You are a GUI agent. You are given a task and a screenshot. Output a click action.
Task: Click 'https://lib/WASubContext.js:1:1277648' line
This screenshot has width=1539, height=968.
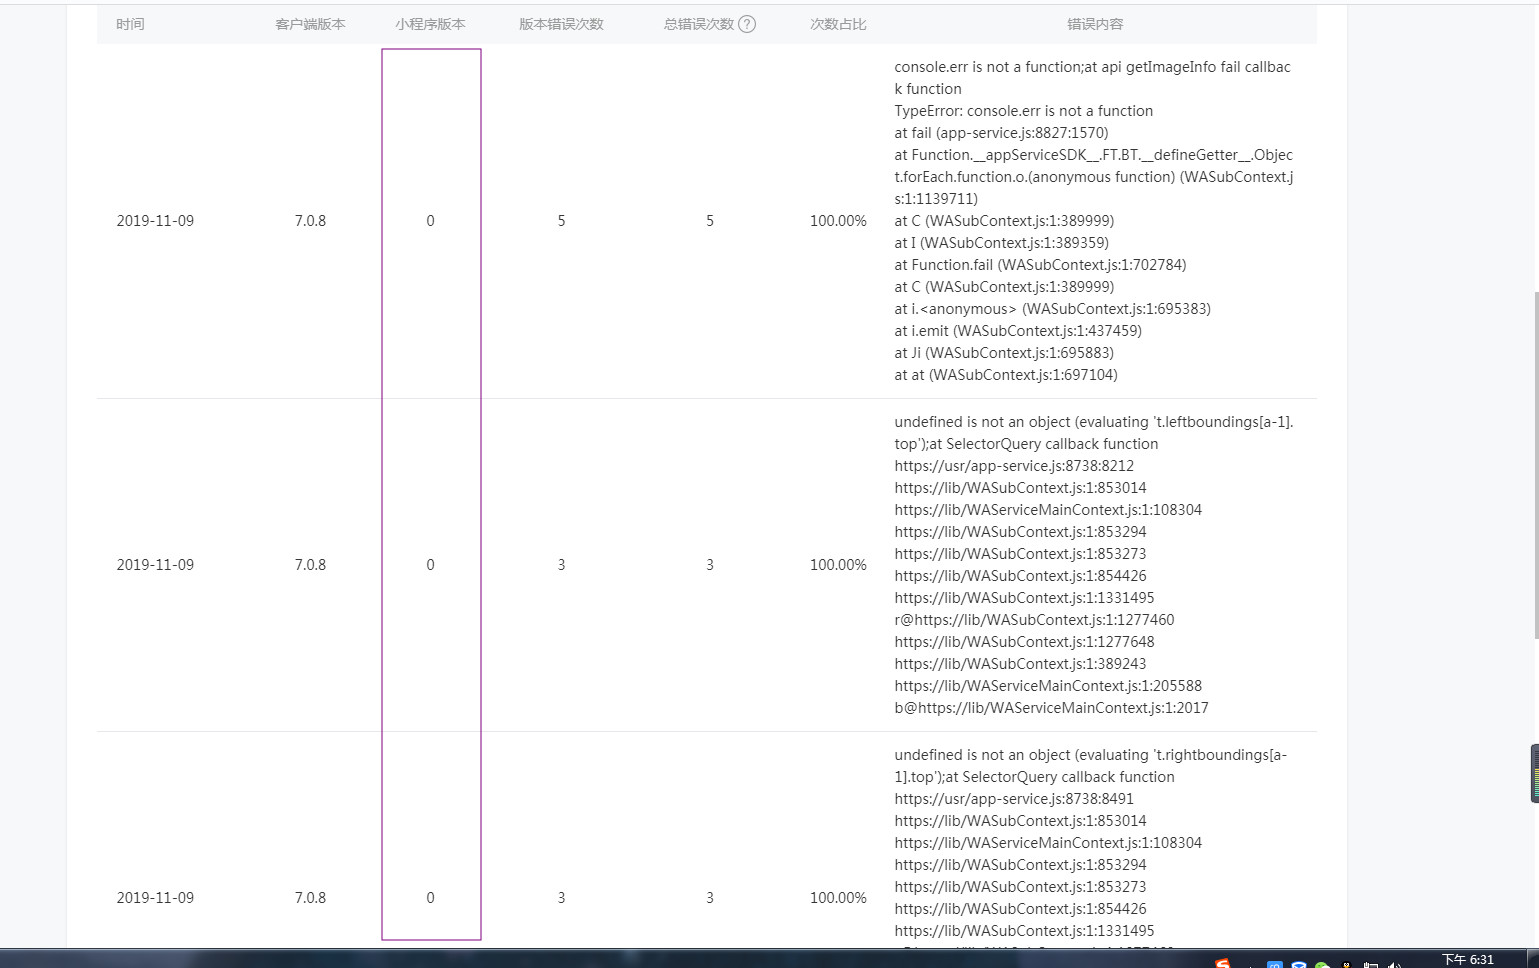coord(1024,642)
